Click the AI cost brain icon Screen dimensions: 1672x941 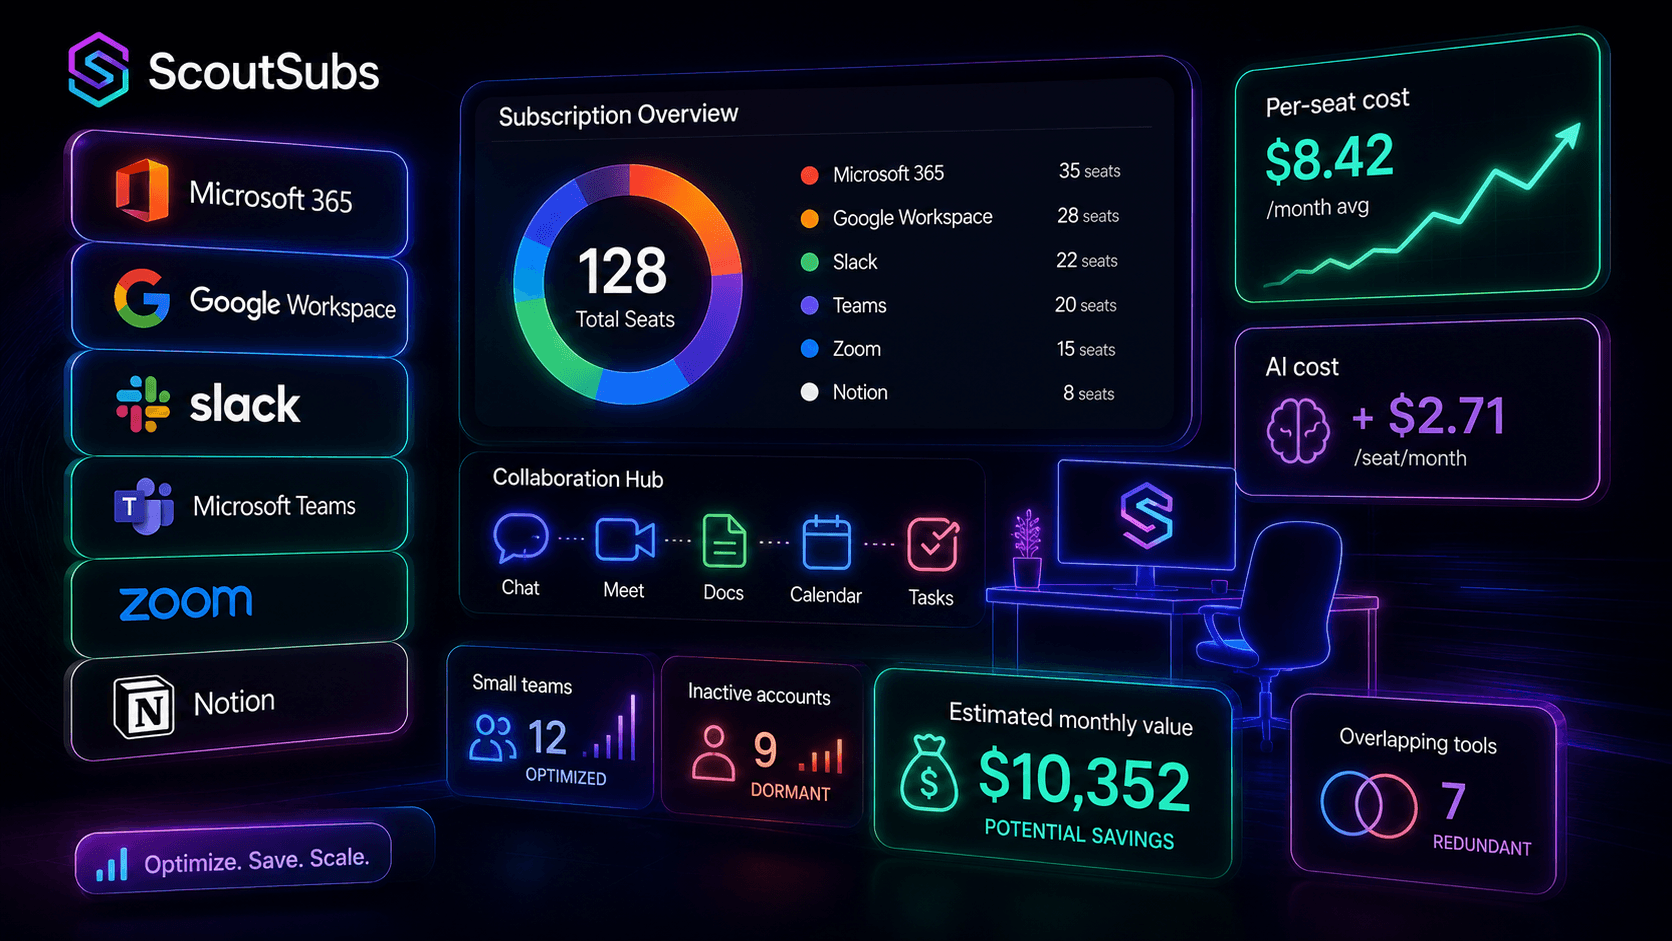1298,430
